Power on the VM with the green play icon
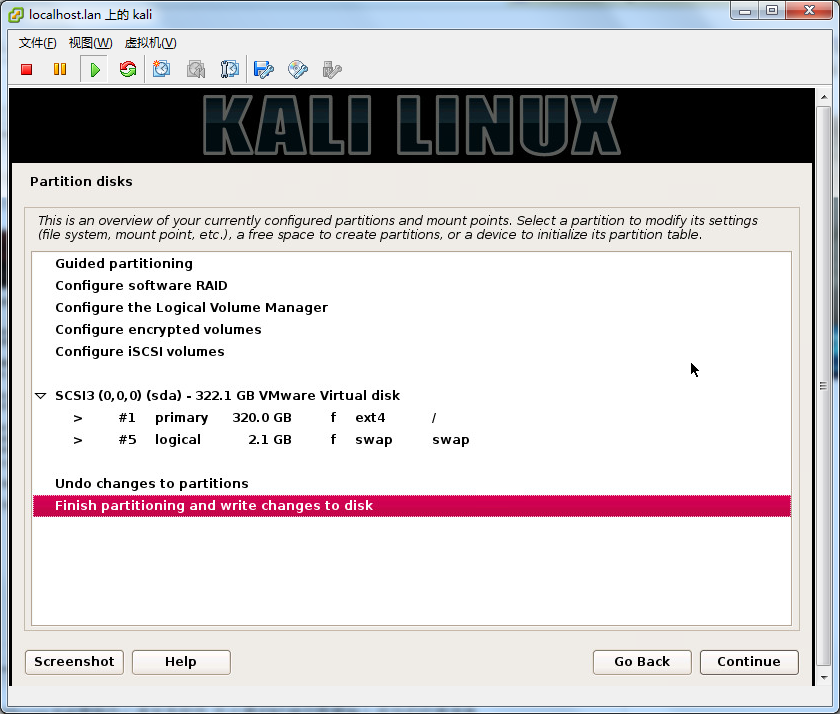 coord(95,70)
